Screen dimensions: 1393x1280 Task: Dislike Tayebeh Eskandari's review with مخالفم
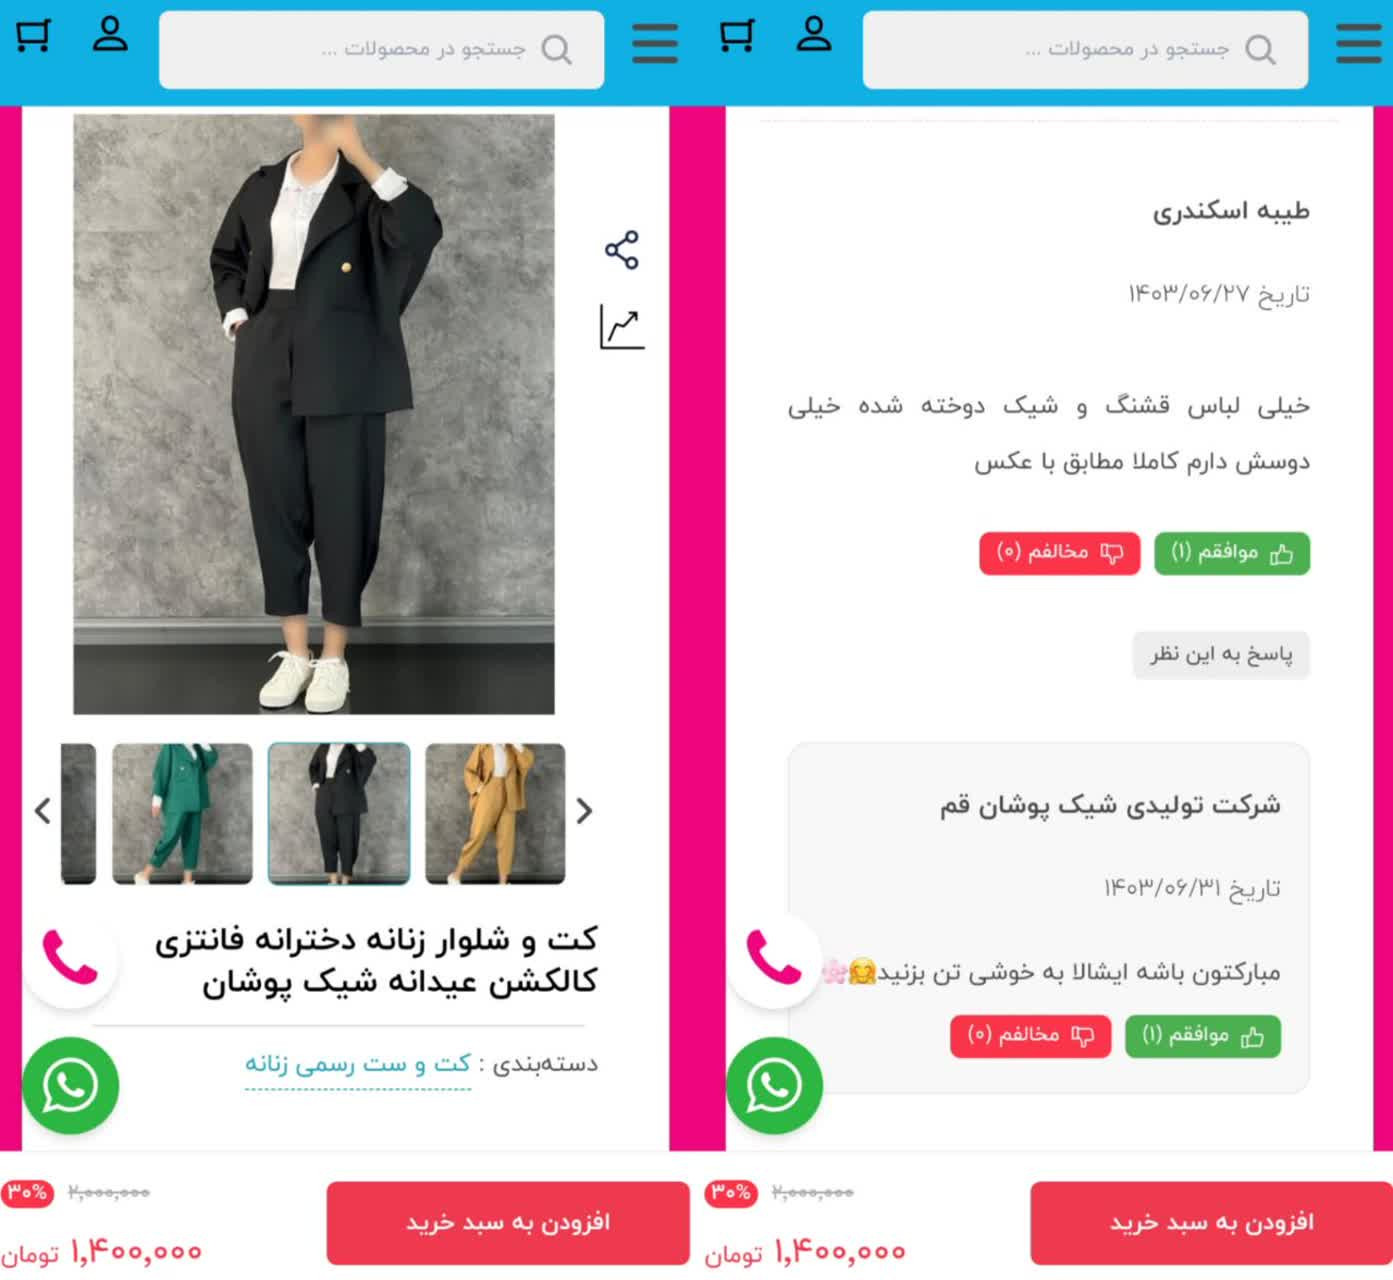(x=1060, y=553)
